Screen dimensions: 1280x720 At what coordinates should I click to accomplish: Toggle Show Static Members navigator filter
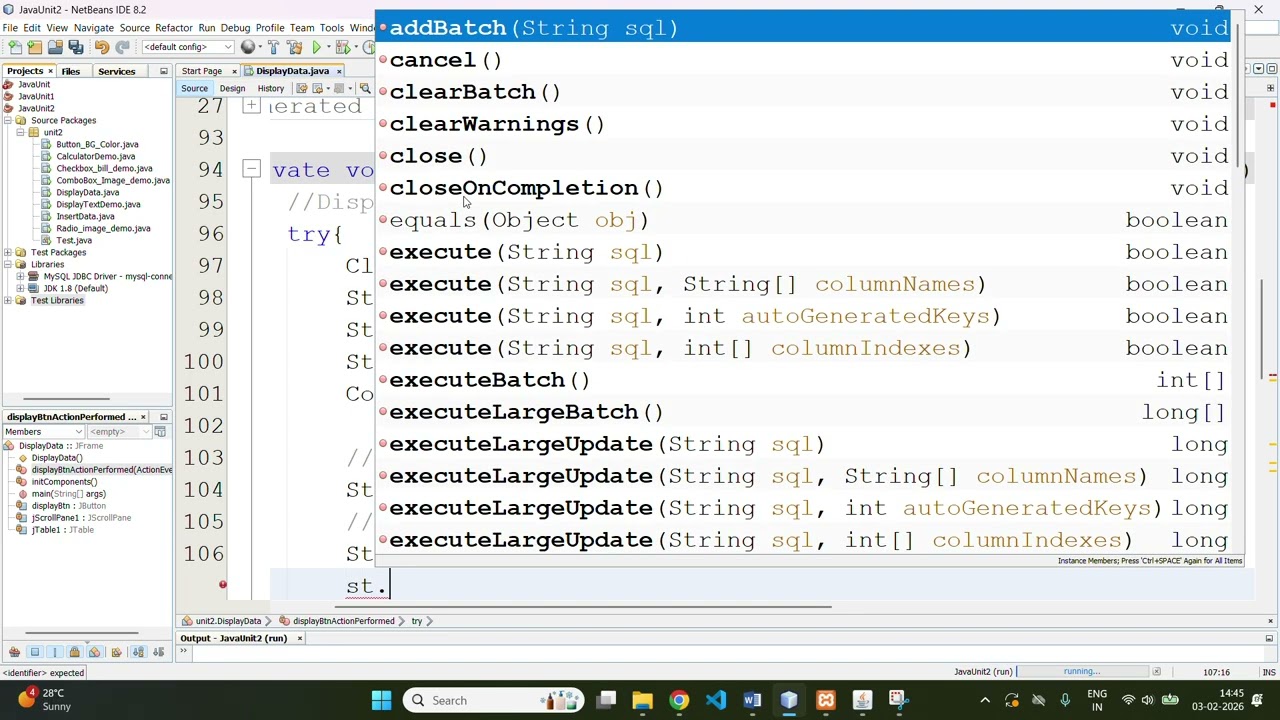(x=54, y=652)
